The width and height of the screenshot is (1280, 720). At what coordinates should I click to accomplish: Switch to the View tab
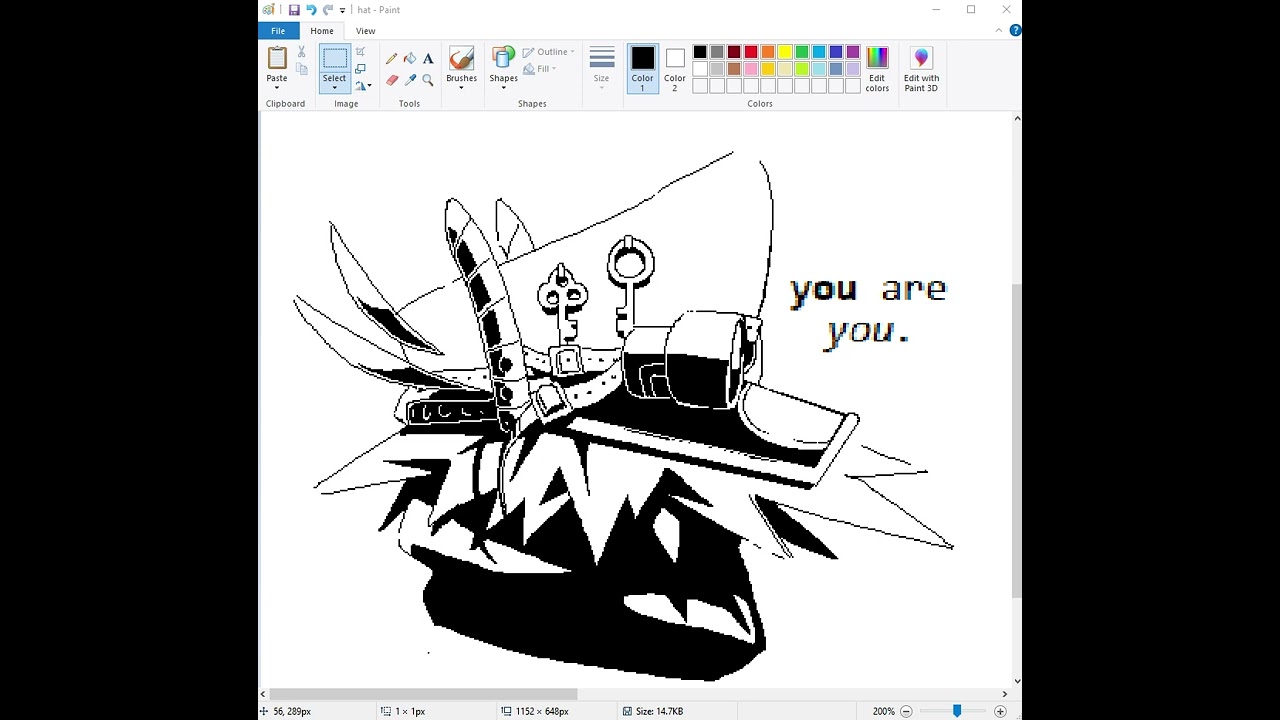tap(366, 31)
